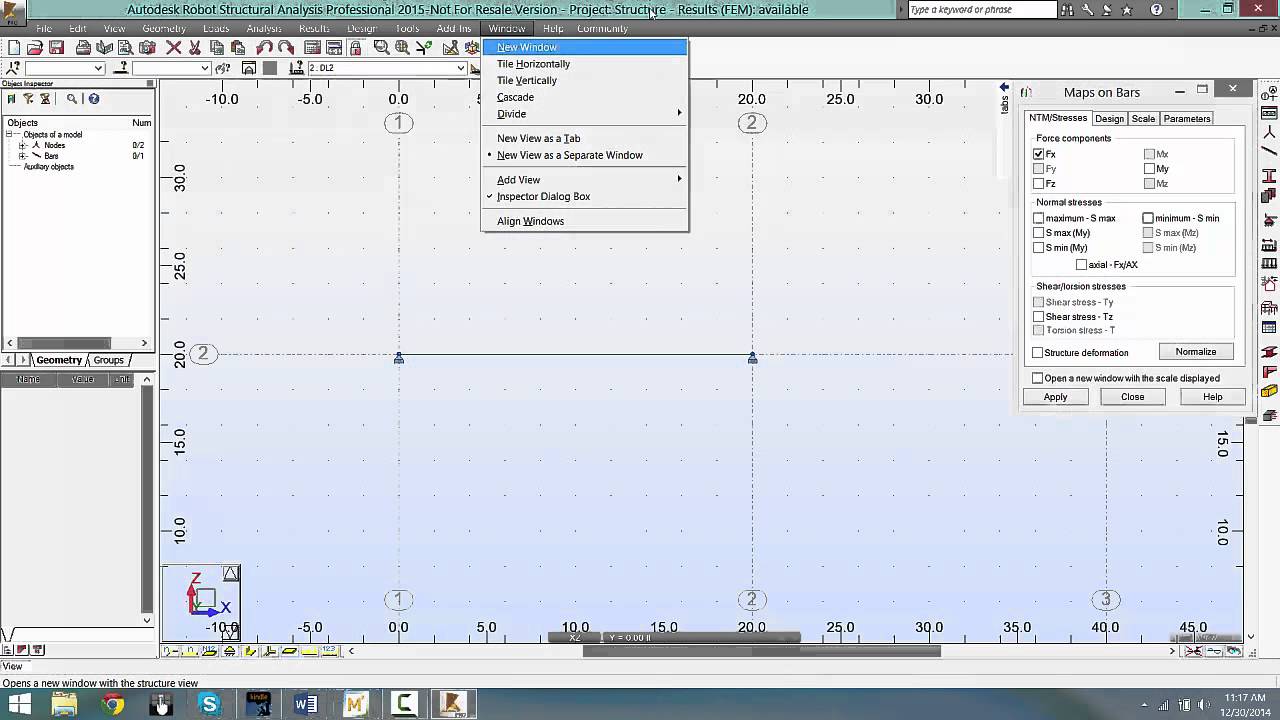Open the Print preview icon
The height and width of the screenshot is (720, 1280).
coord(125,47)
